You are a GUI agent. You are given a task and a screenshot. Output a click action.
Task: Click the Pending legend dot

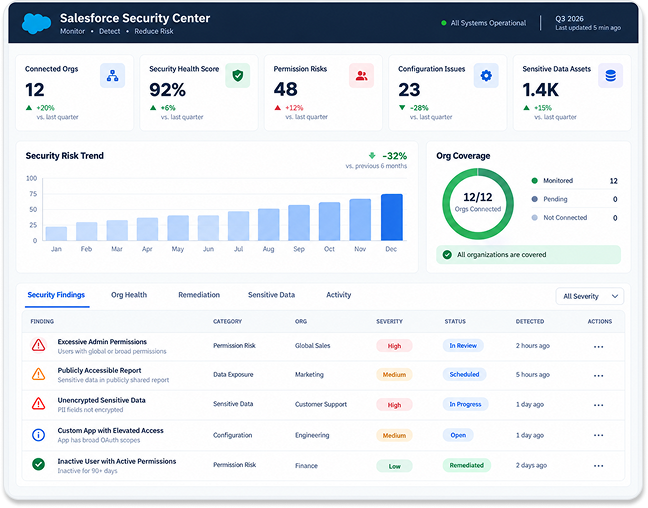pyautogui.click(x=534, y=199)
